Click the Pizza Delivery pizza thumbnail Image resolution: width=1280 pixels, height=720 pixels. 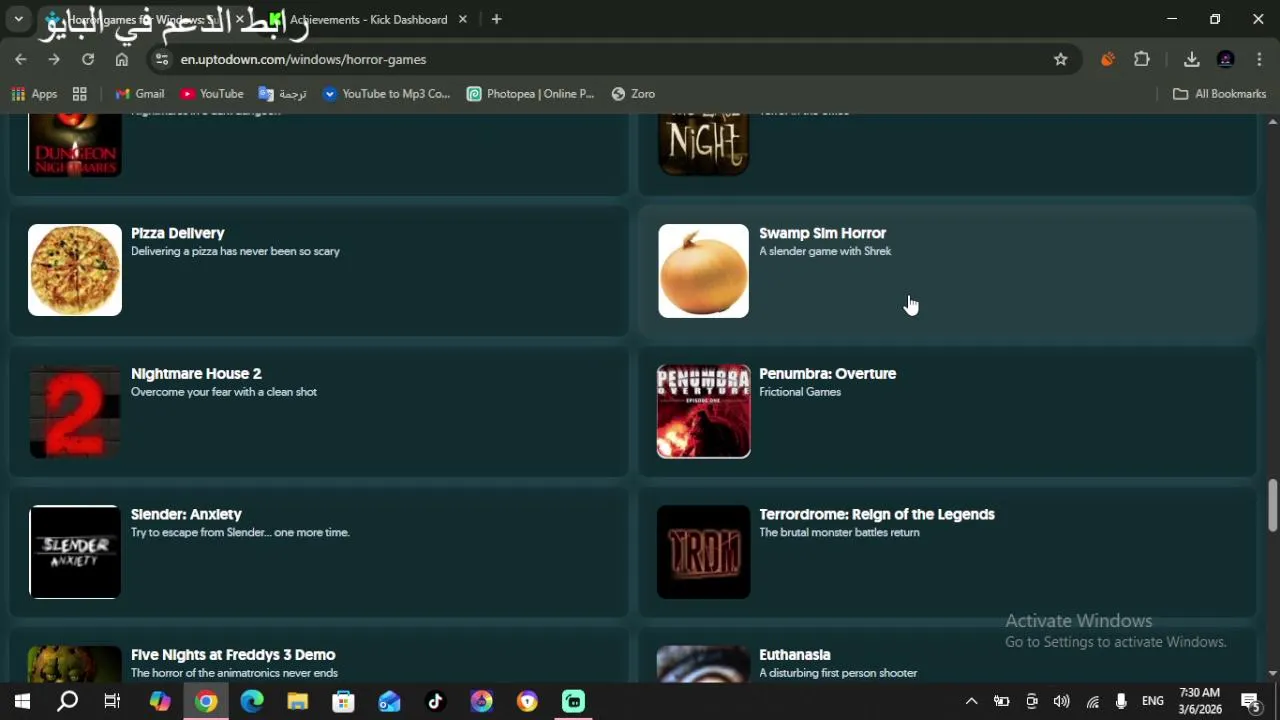[x=75, y=270]
